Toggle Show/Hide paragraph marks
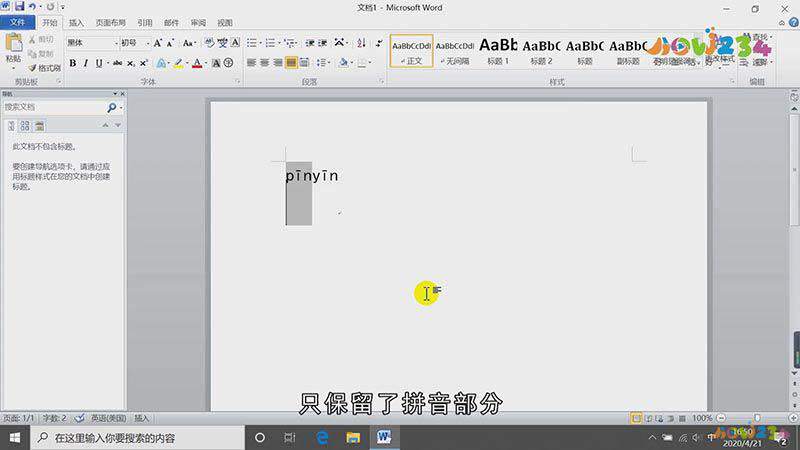 coord(379,43)
